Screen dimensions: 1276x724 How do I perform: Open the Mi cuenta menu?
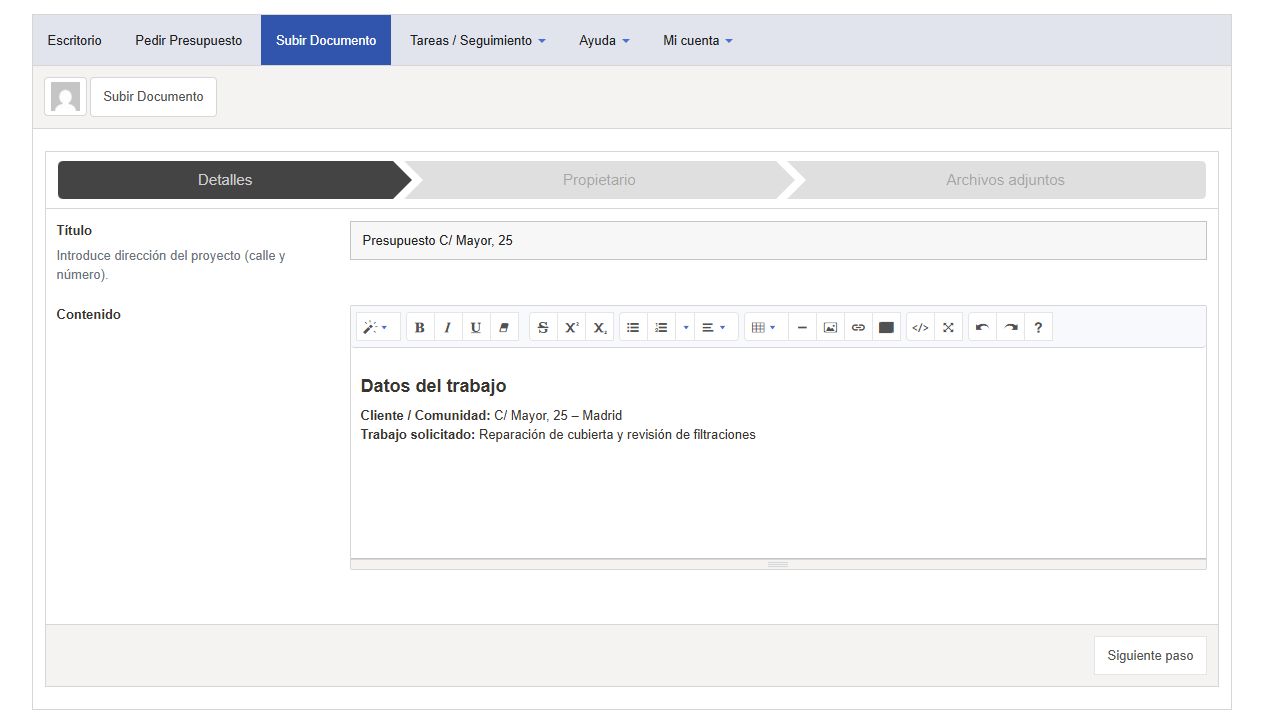697,40
